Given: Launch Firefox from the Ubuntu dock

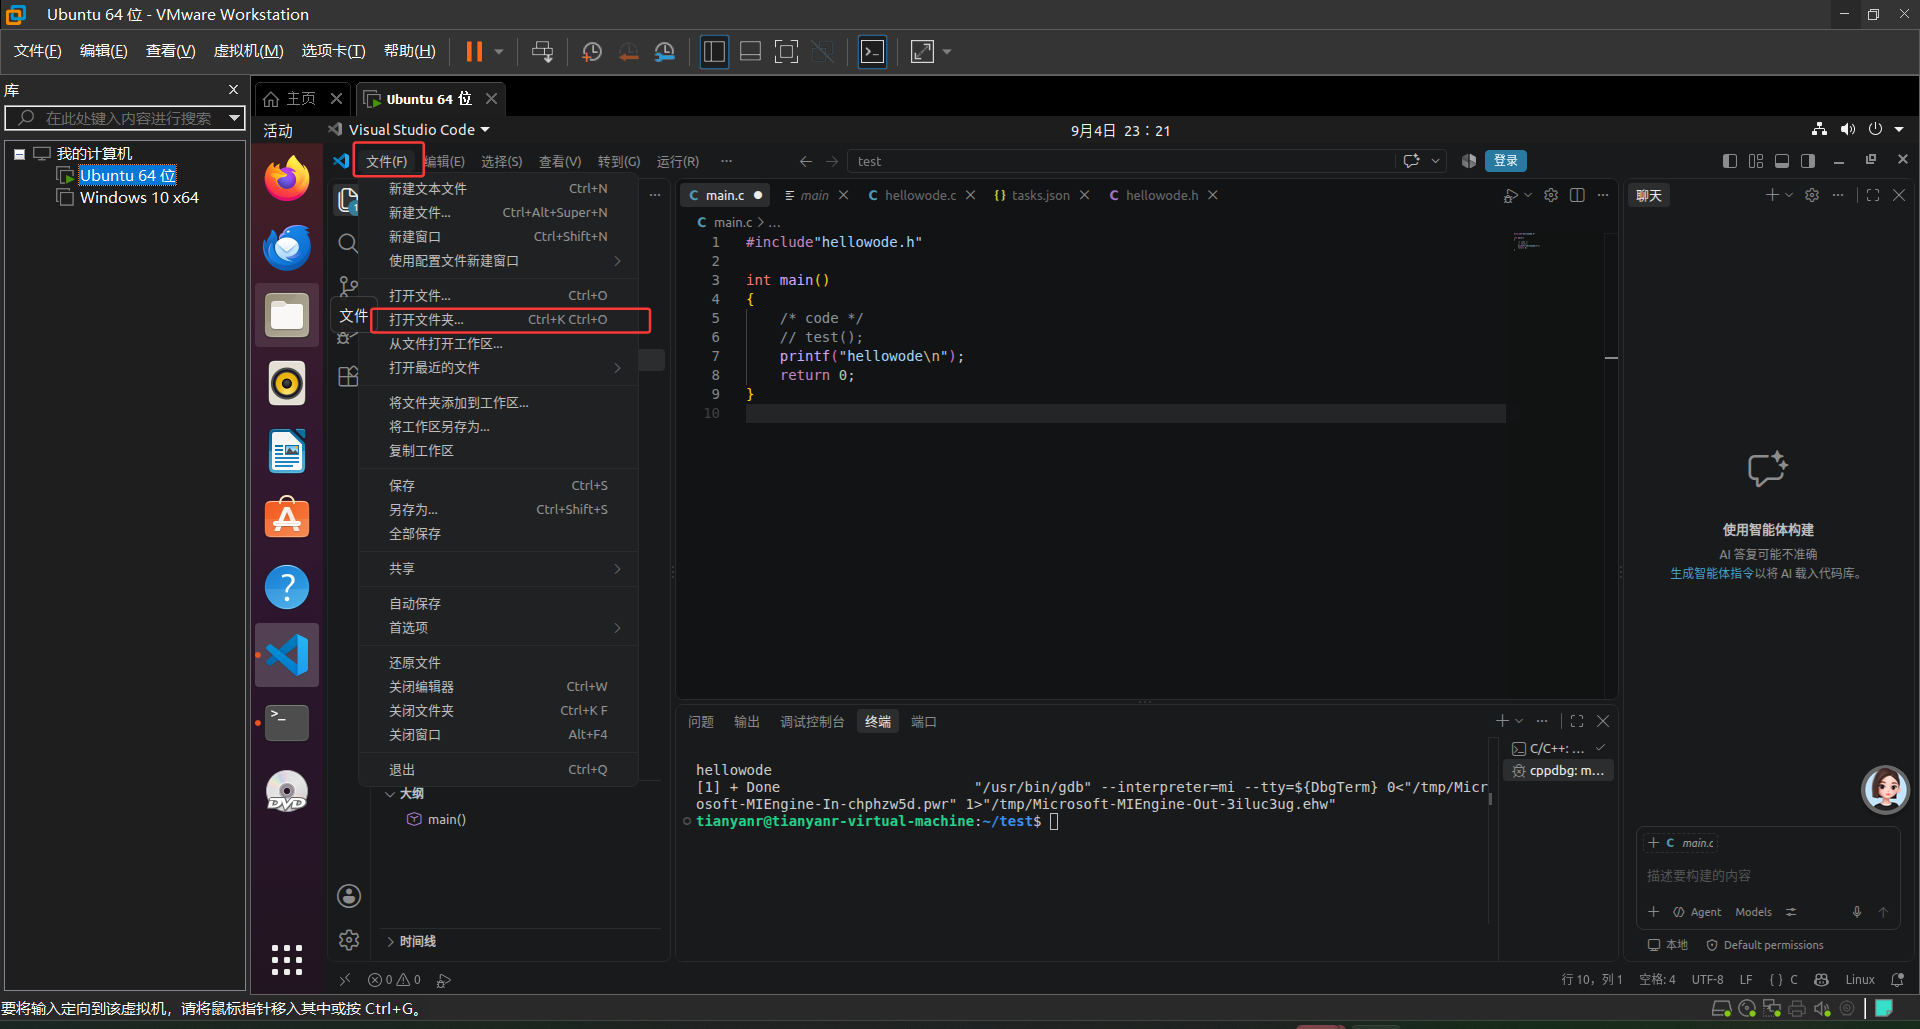Looking at the screenshot, I should [x=287, y=179].
